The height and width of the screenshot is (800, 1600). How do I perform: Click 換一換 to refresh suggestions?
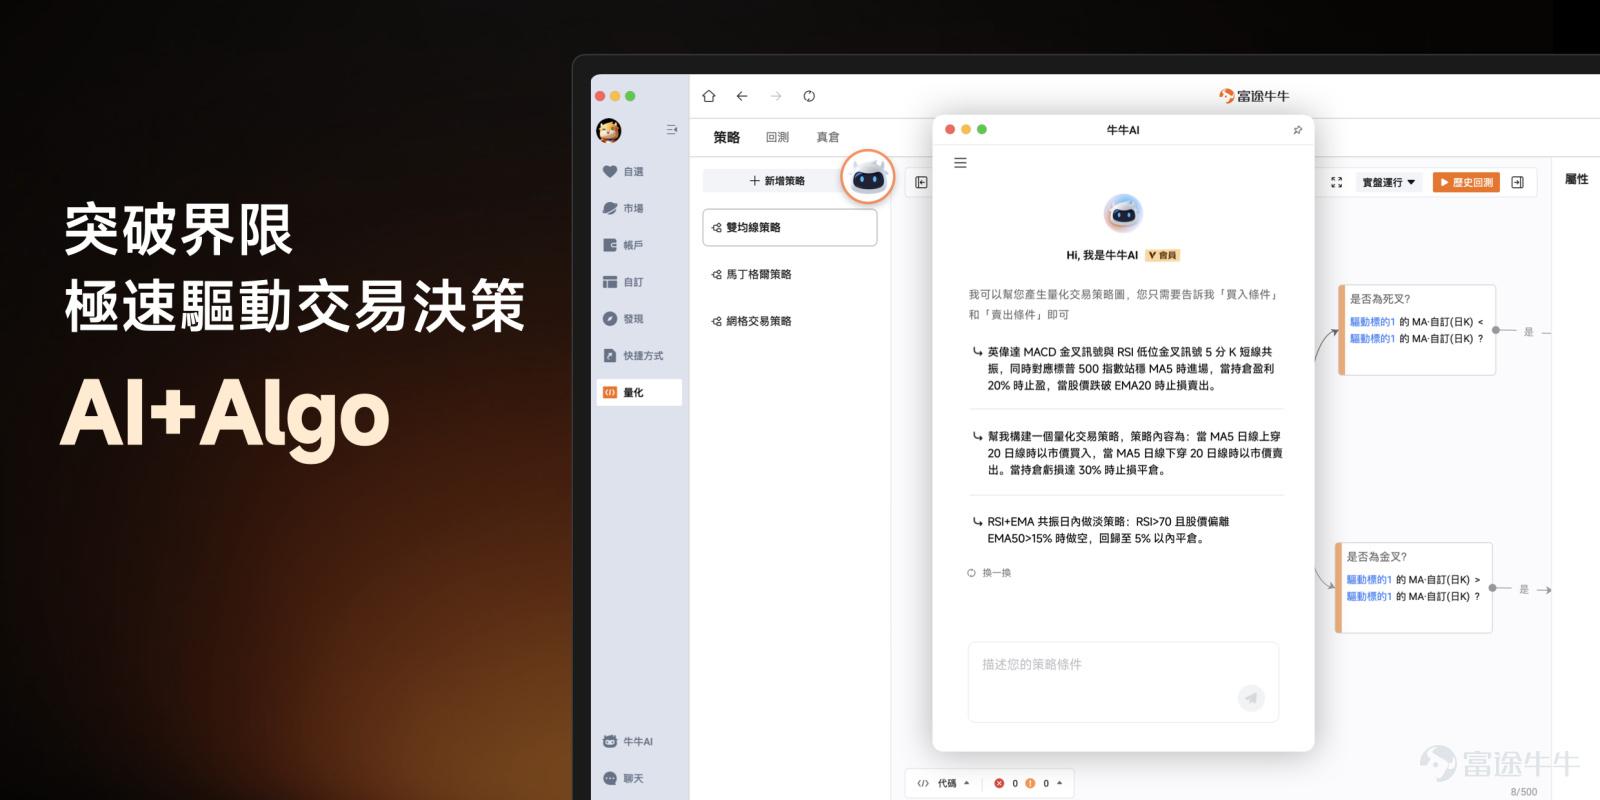point(989,573)
